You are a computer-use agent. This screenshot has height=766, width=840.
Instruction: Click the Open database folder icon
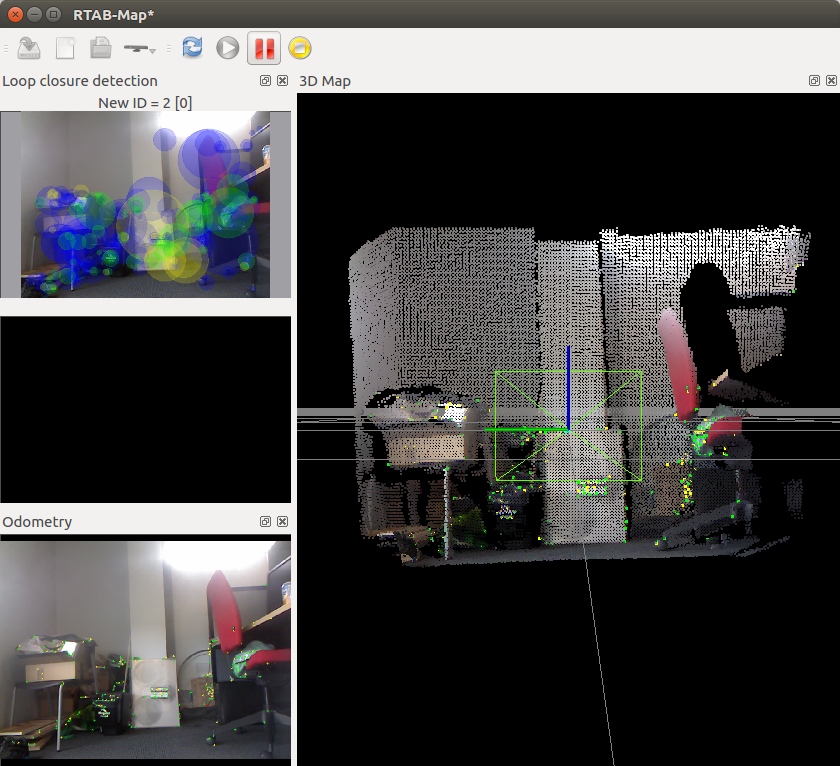[x=100, y=47]
